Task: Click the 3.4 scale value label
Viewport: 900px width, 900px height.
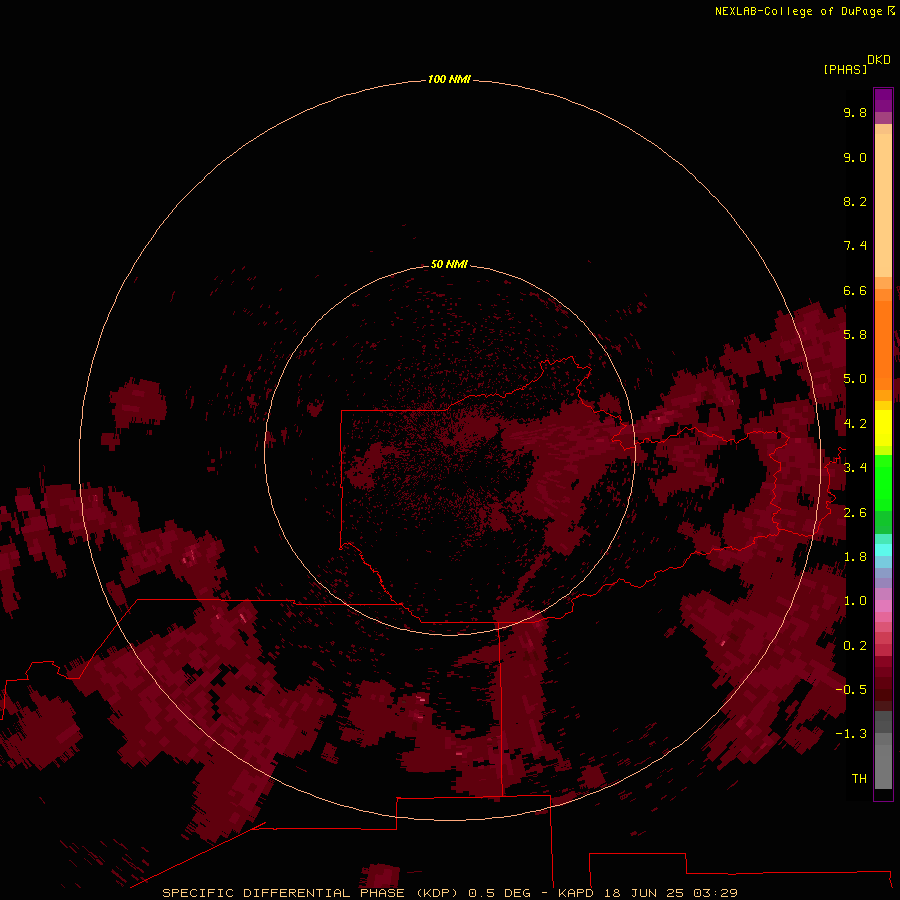Action: (855, 468)
